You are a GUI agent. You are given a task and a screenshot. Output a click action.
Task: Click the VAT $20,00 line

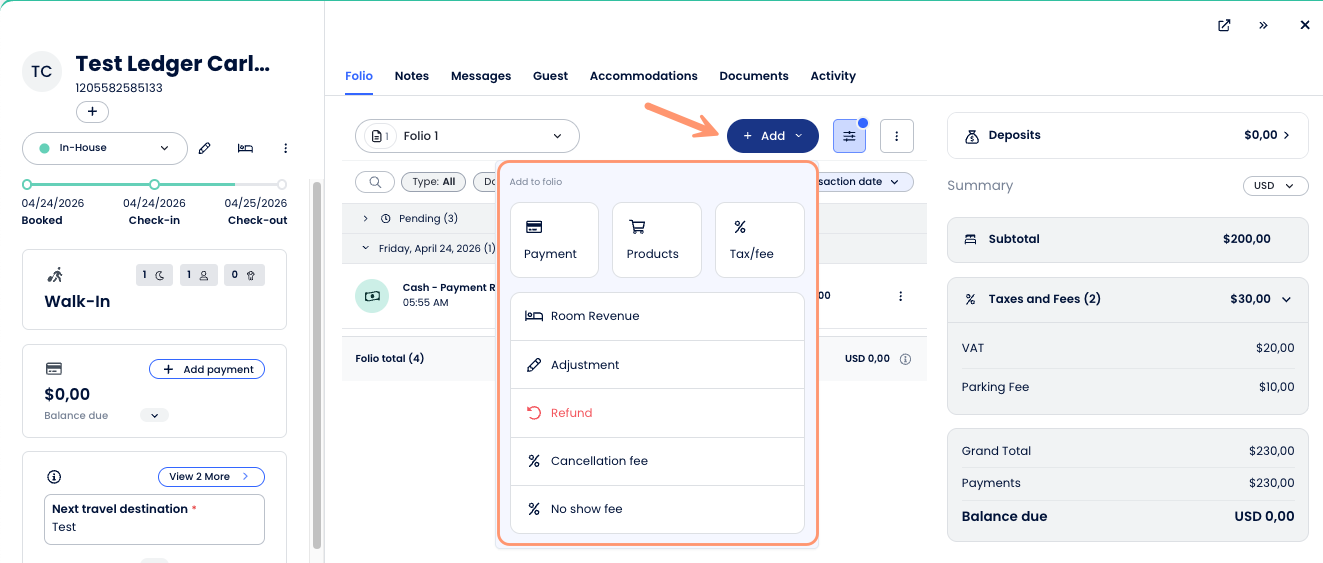pos(1127,348)
